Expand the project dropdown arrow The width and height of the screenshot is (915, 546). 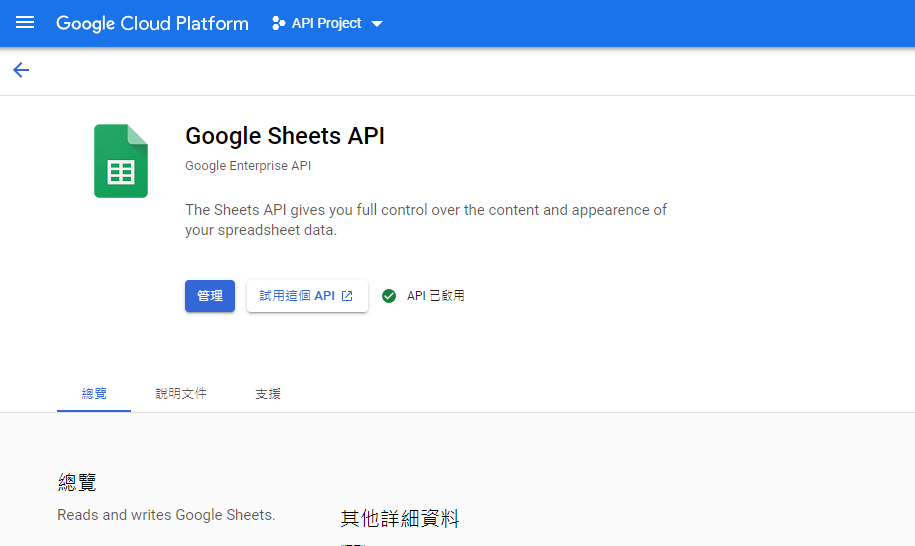pos(377,24)
